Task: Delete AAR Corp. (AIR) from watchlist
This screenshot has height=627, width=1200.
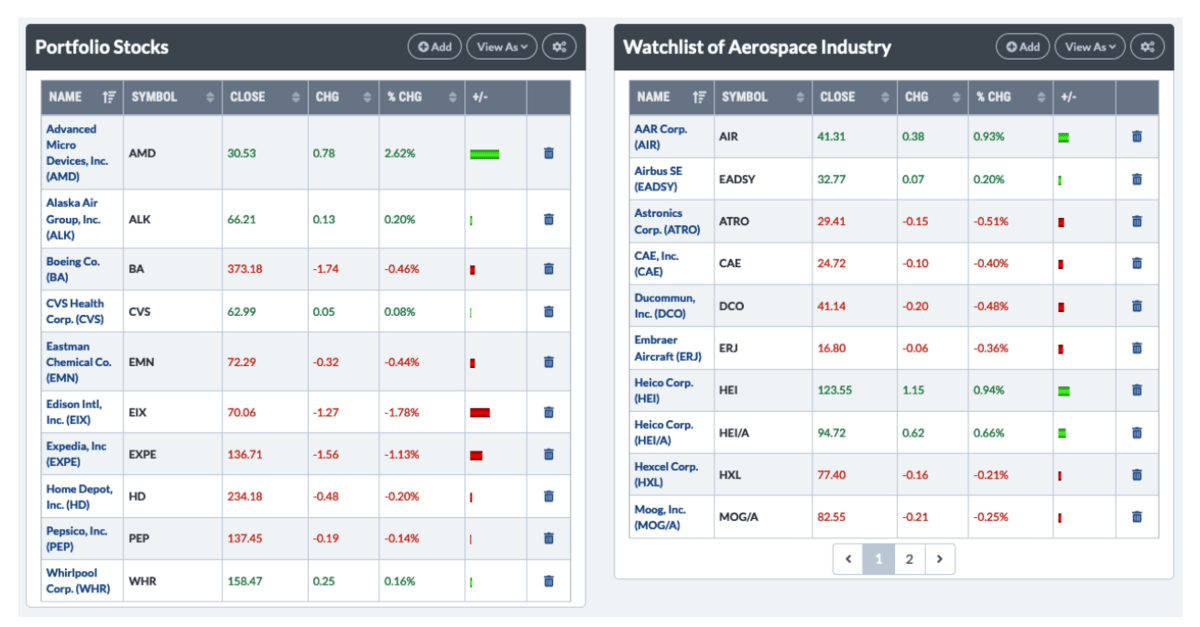Action: click(x=1137, y=136)
